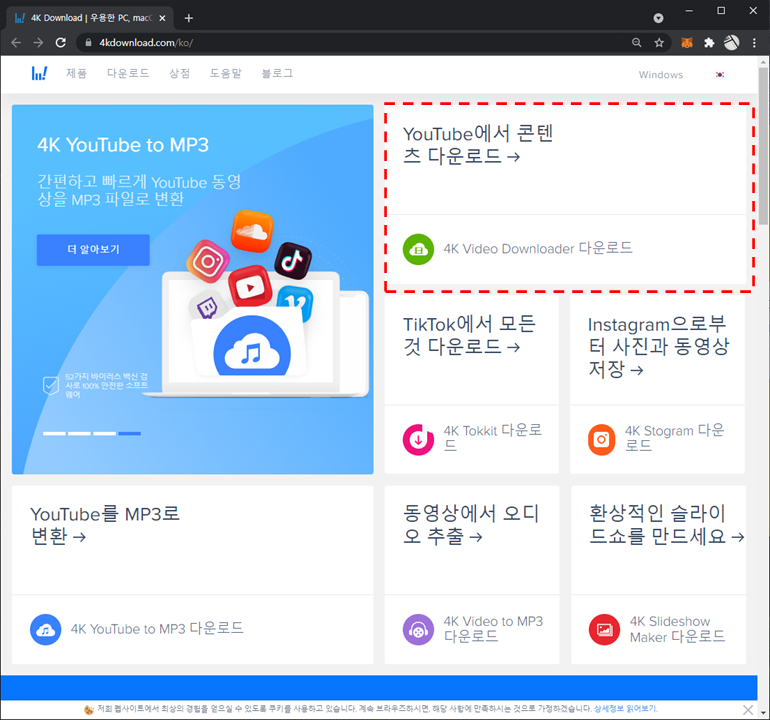Click 상세정보 읽어보기 cookie link

(625, 709)
